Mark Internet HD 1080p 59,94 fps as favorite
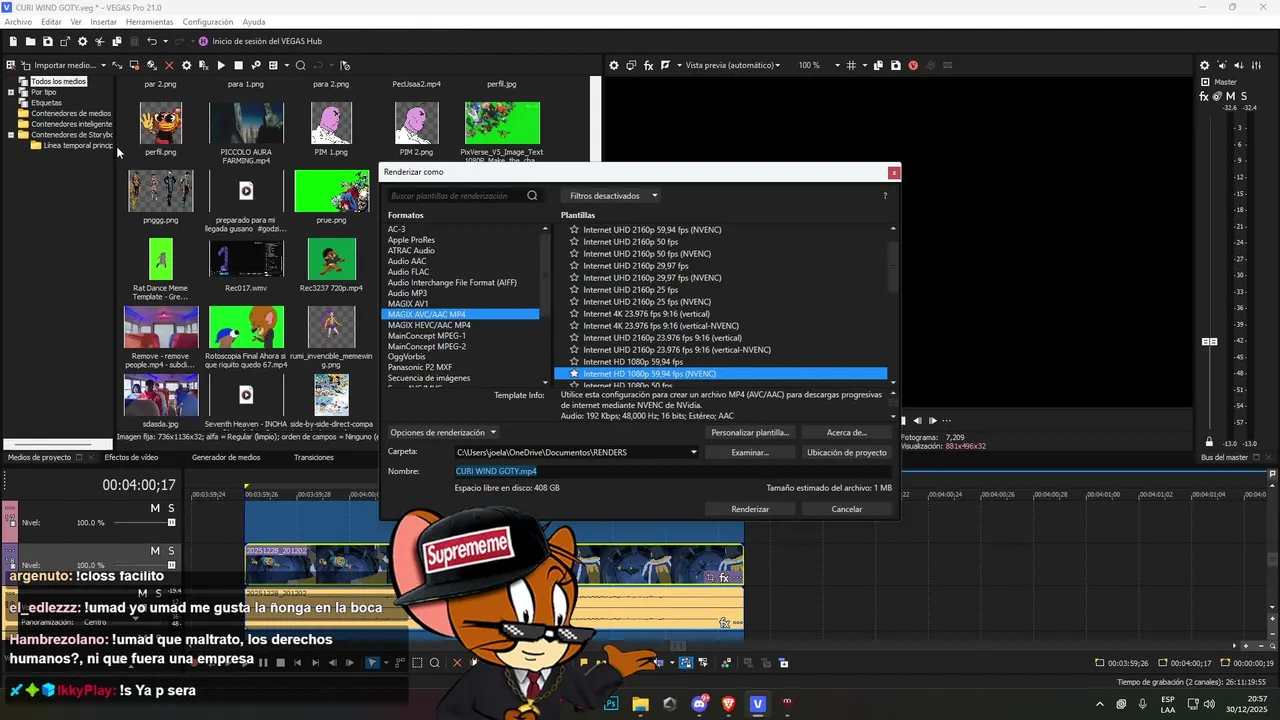 tap(574, 362)
